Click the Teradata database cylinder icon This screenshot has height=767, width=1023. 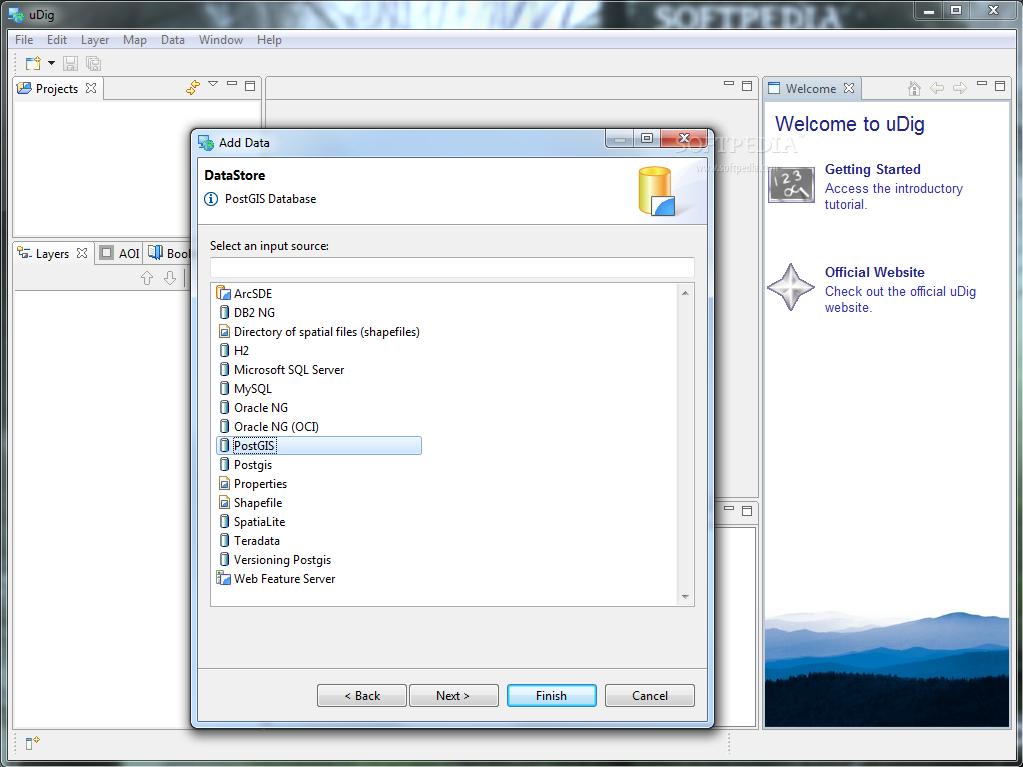point(224,540)
